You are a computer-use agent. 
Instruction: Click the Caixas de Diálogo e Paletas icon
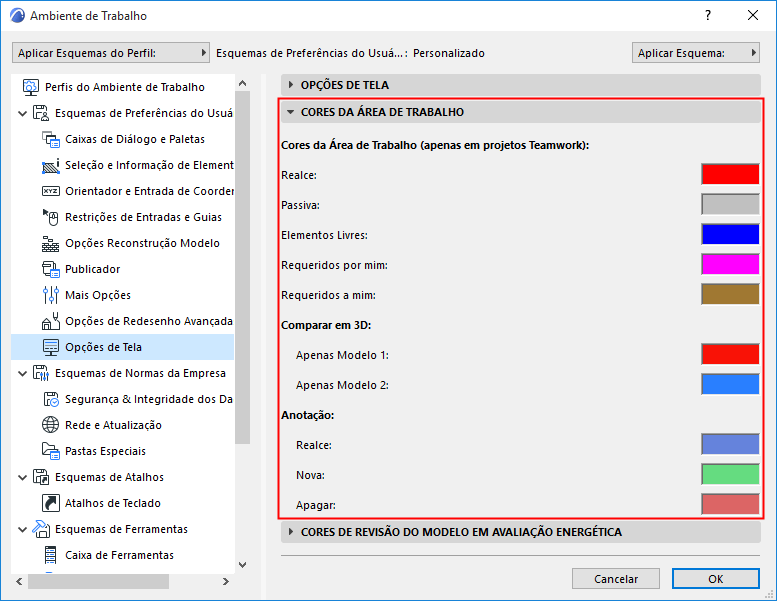click(51, 139)
